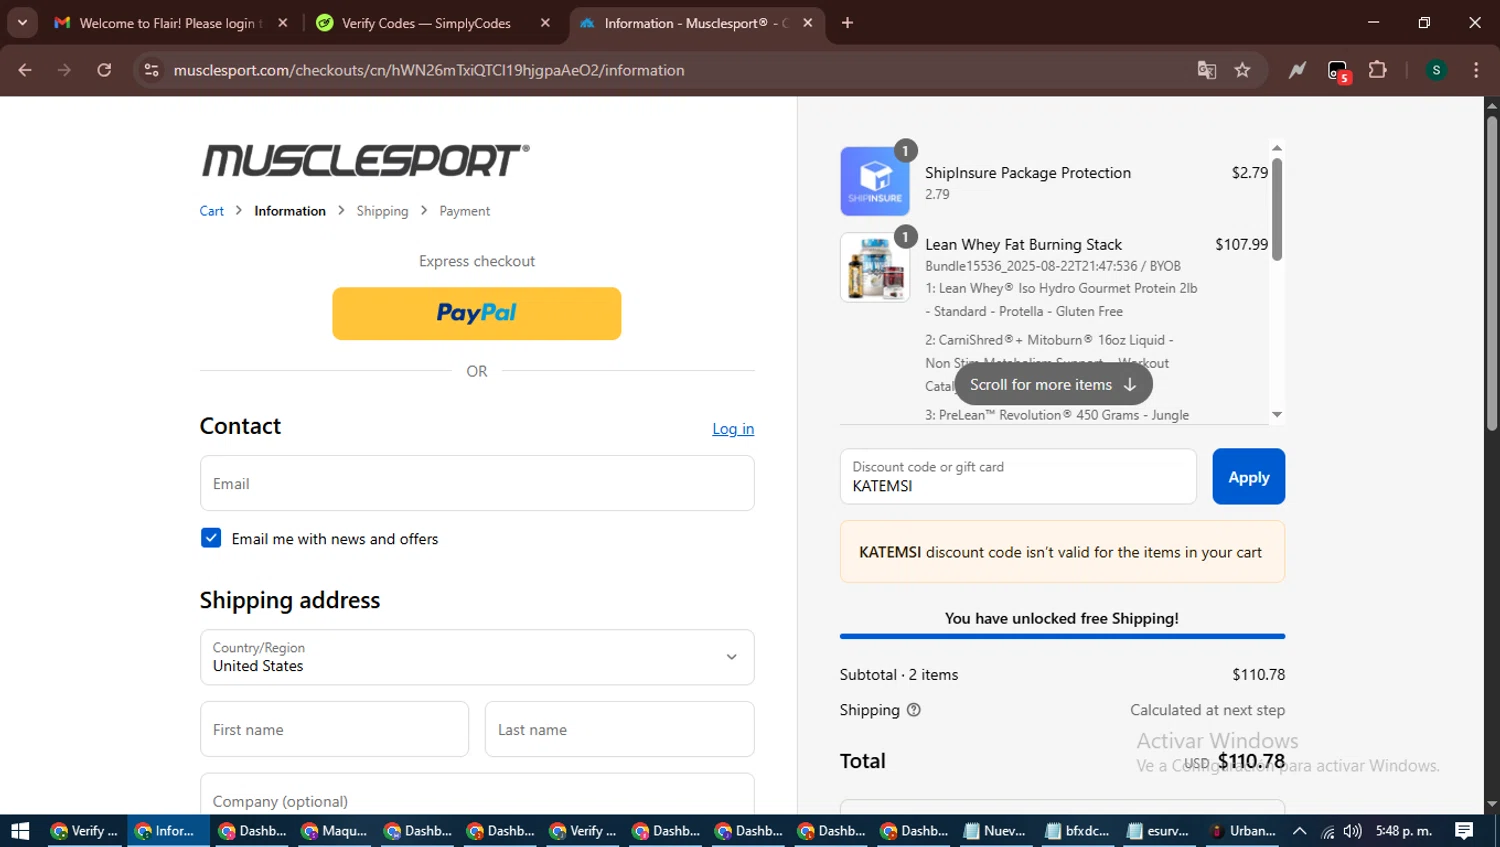
Task: Open the tab search dropdown arrow
Action: pos(22,22)
